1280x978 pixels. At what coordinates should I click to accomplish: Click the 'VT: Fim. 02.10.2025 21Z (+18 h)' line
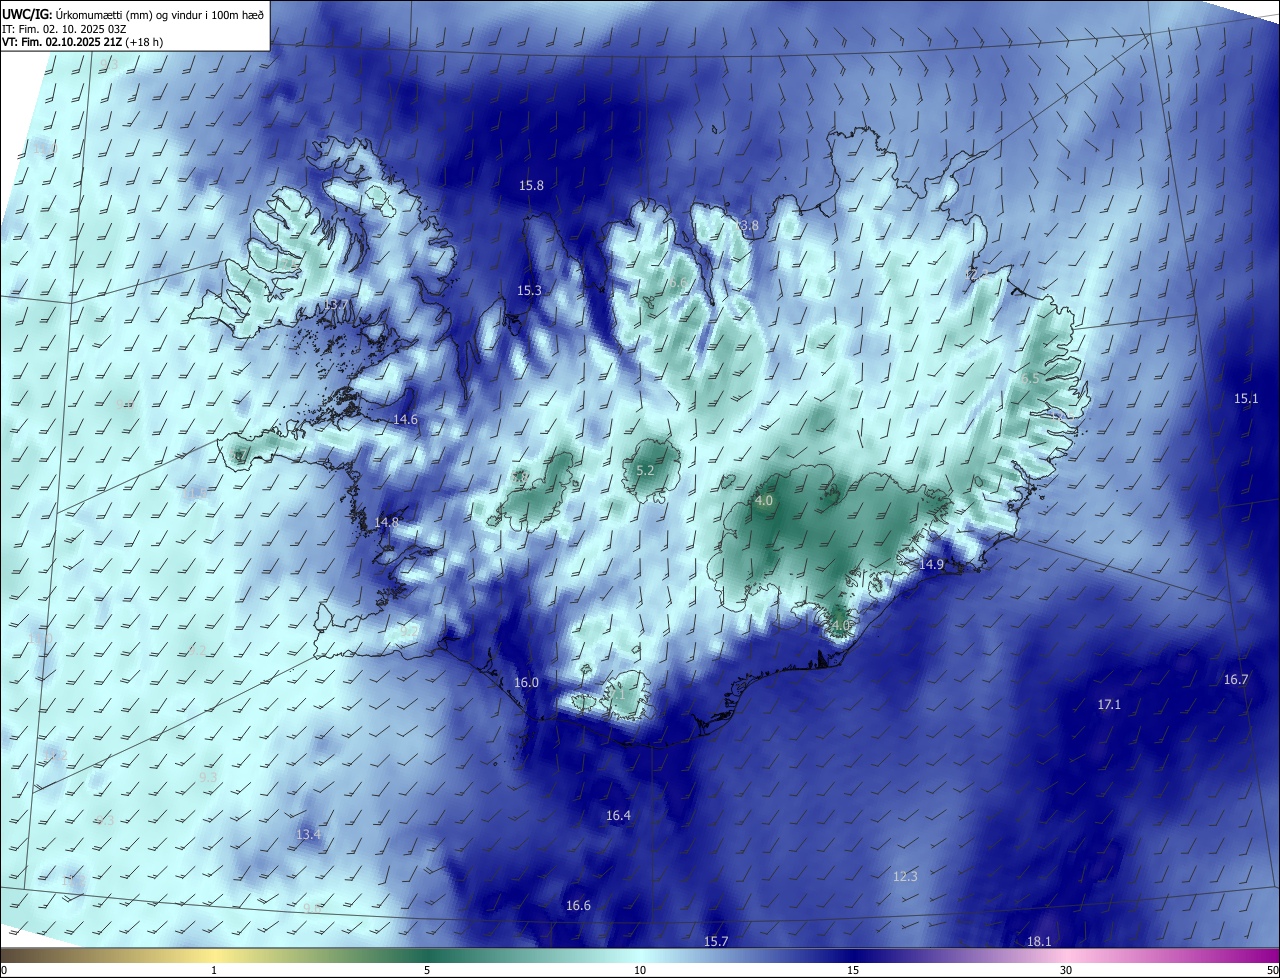(x=82, y=42)
